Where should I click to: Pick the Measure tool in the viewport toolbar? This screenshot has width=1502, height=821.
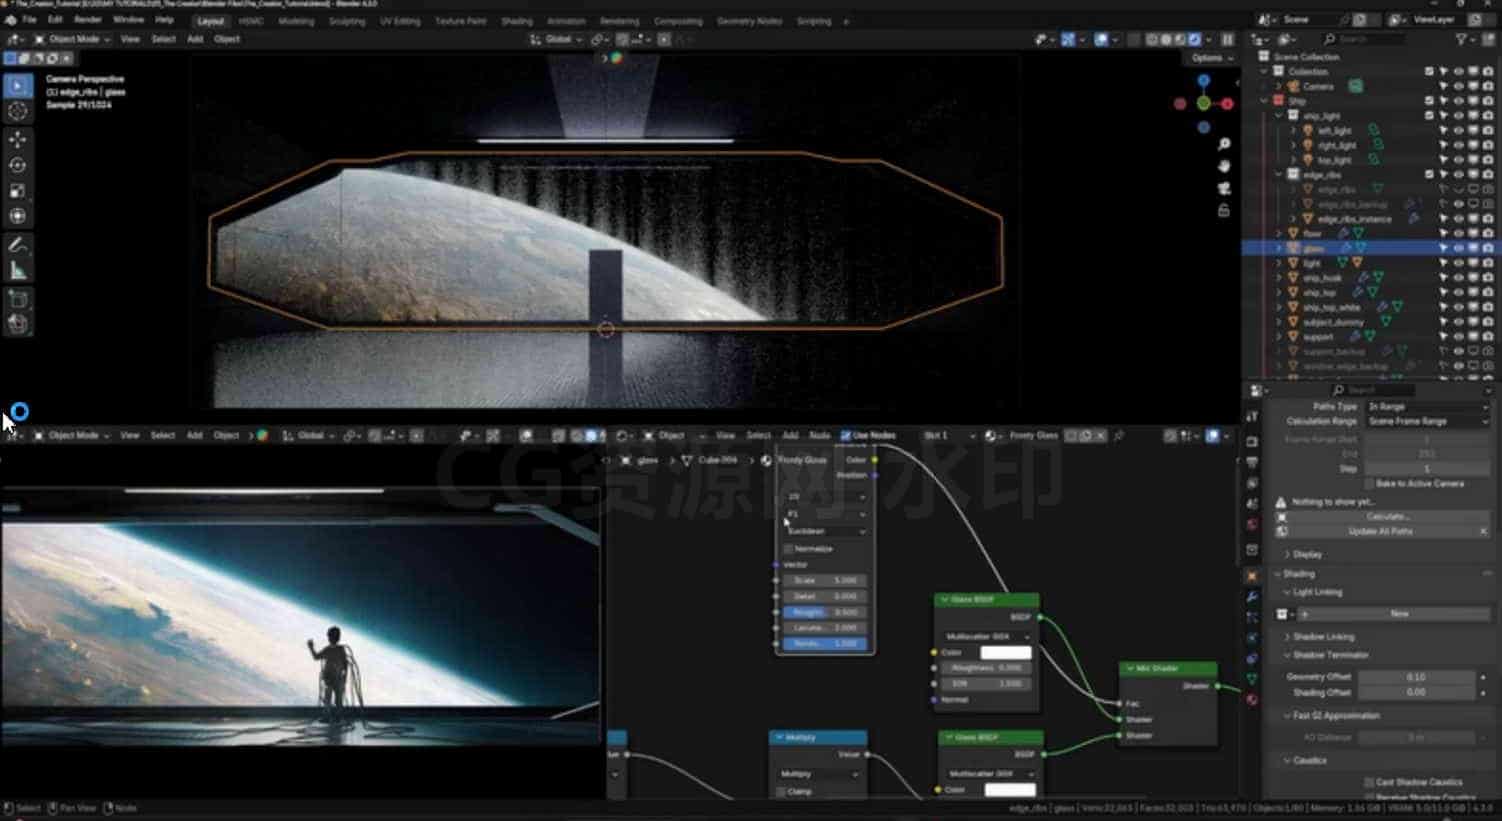18,271
